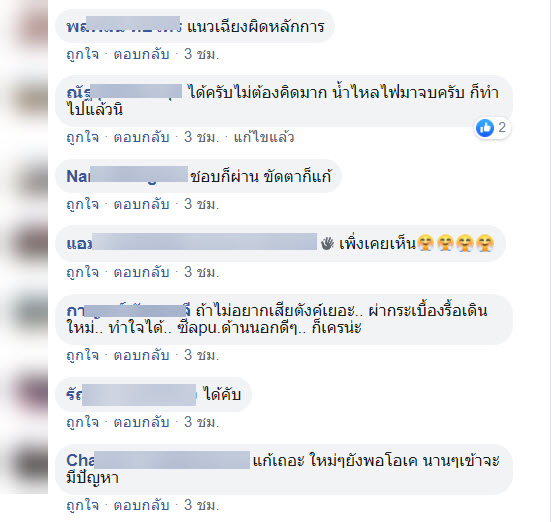551x522 pixels.
Task: Reply to the short "ได้คับ" comment
Action: point(141,422)
